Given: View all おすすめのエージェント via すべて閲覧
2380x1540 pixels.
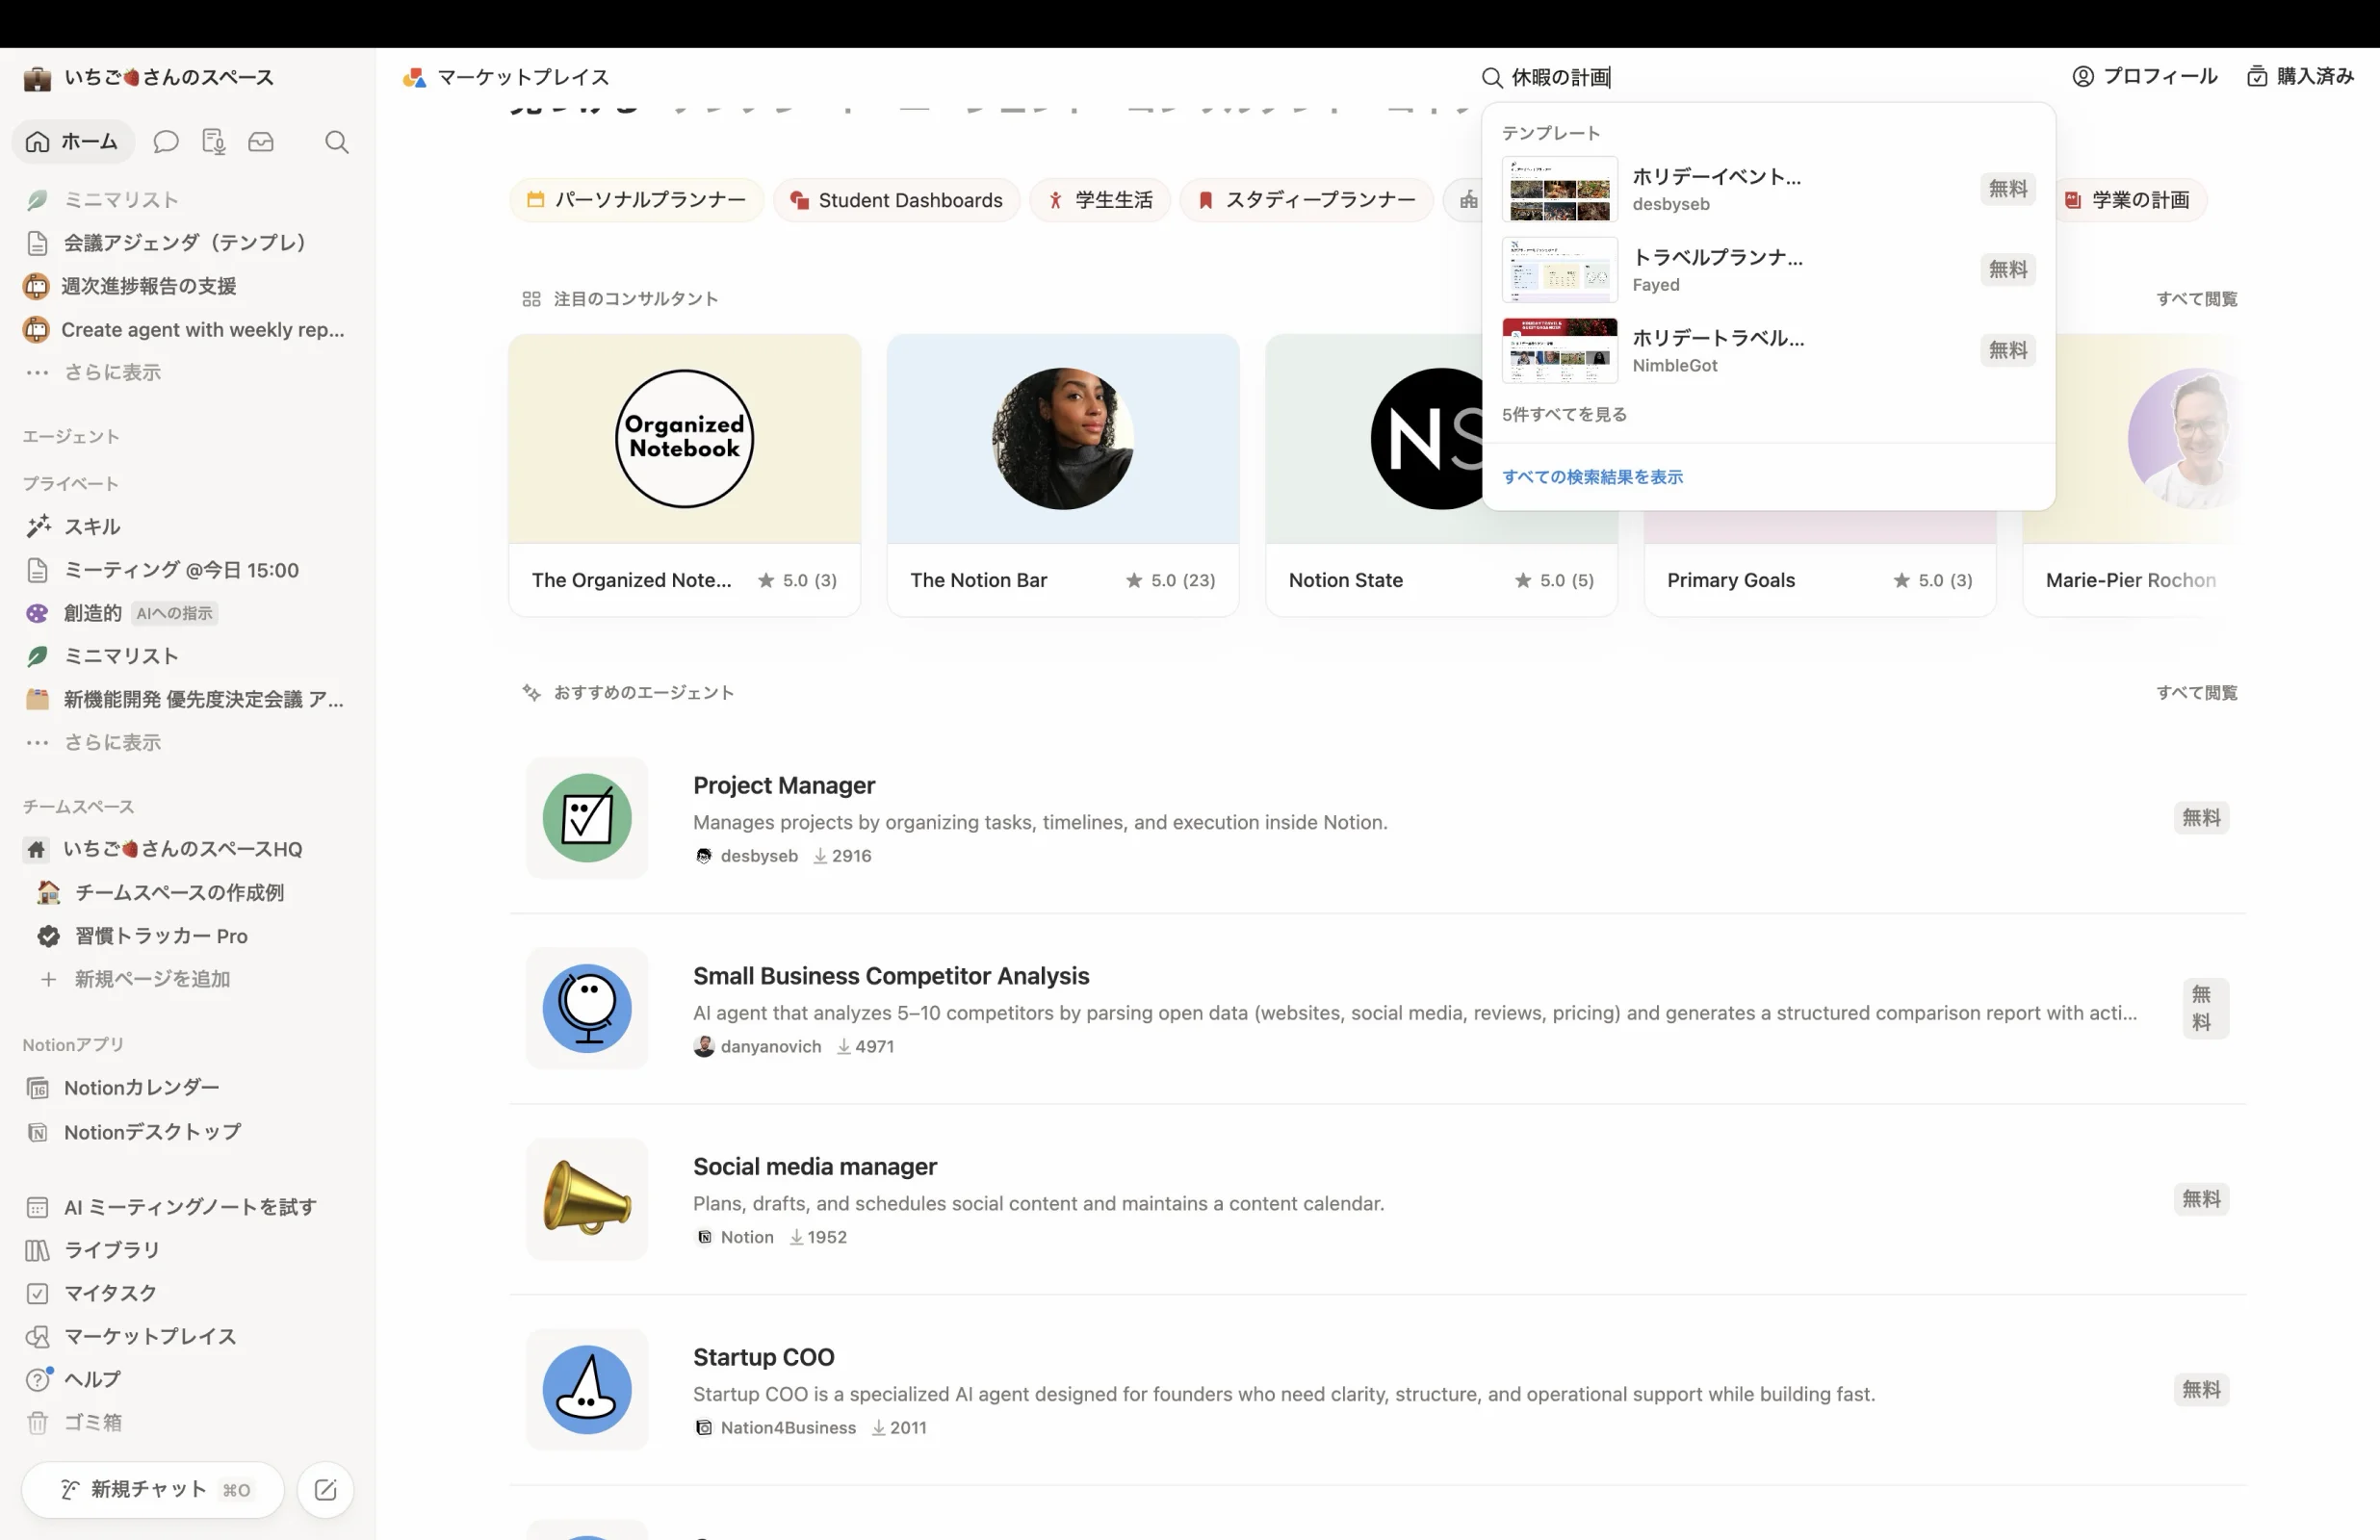Looking at the screenshot, I should 2196,693.
